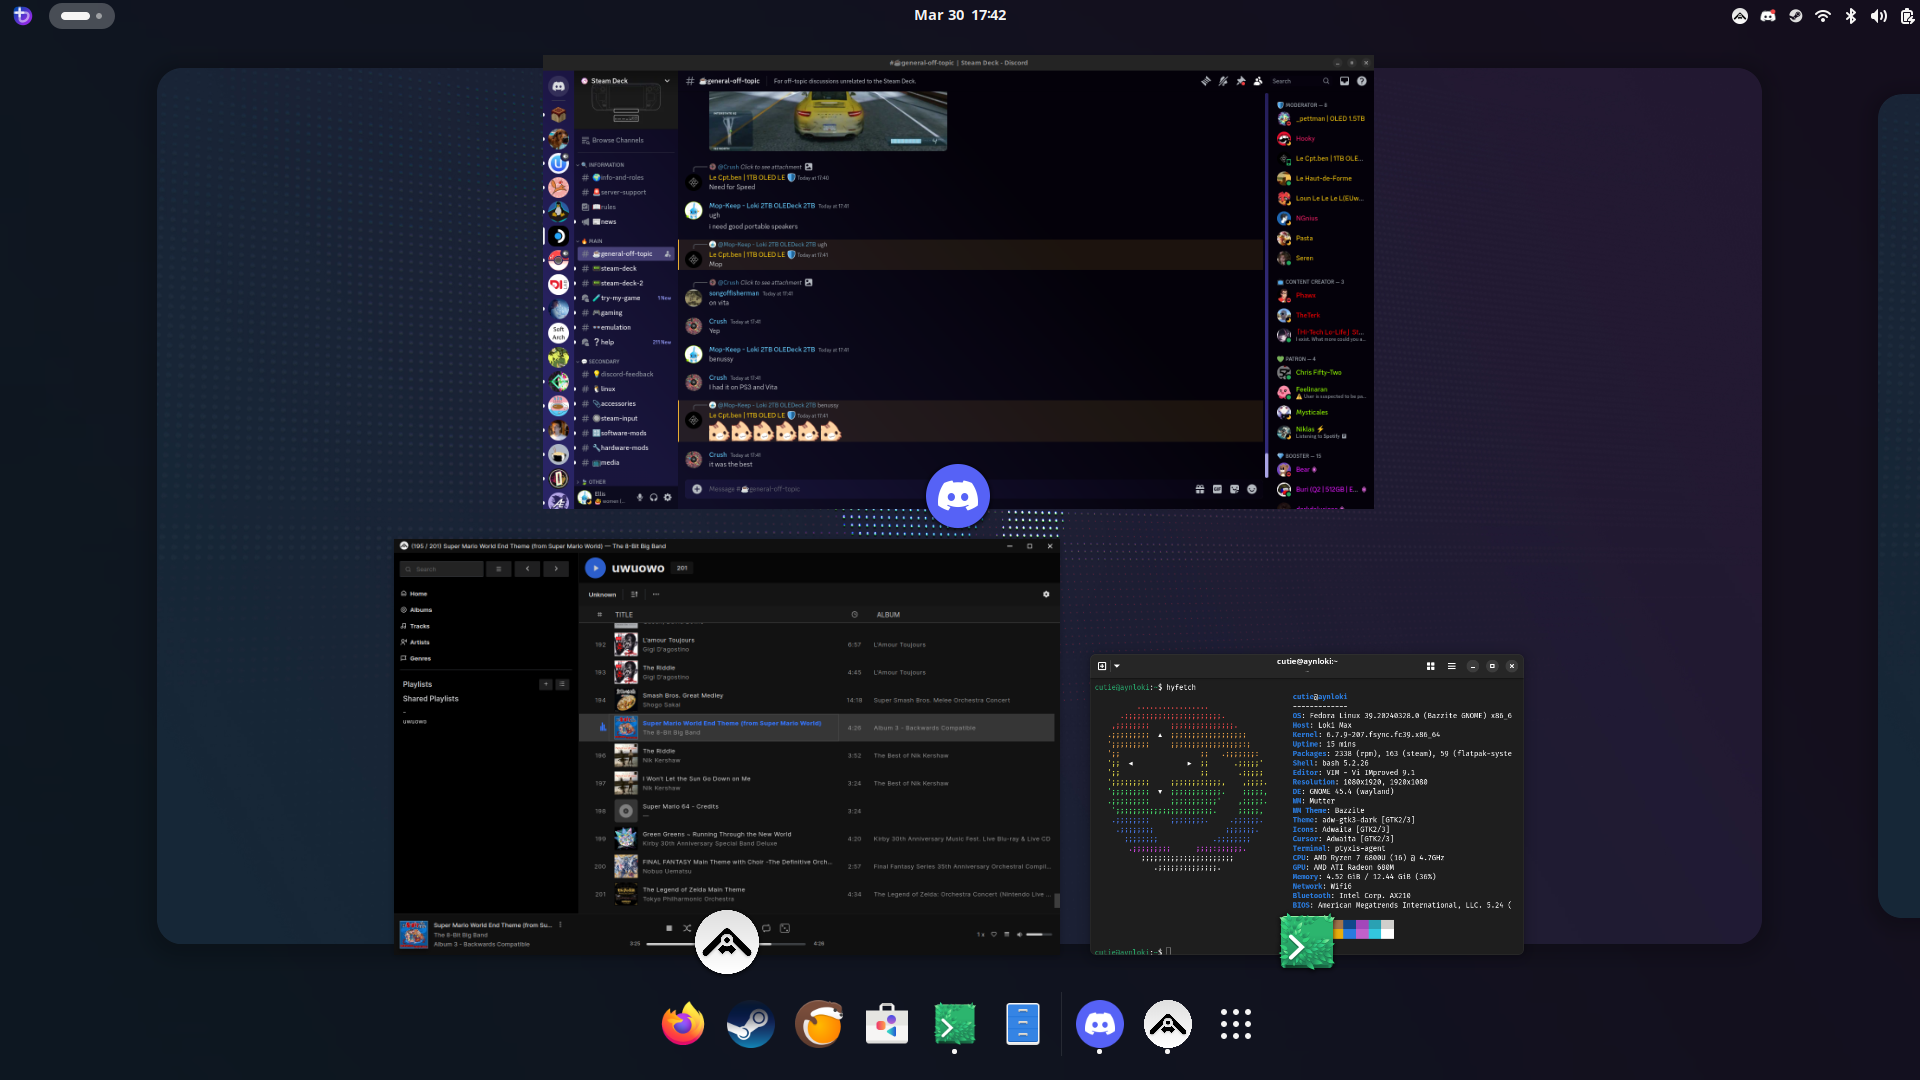1920x1080 pixels.
Task: Open Albums in the music player sidebar
Action: point(421,610)
